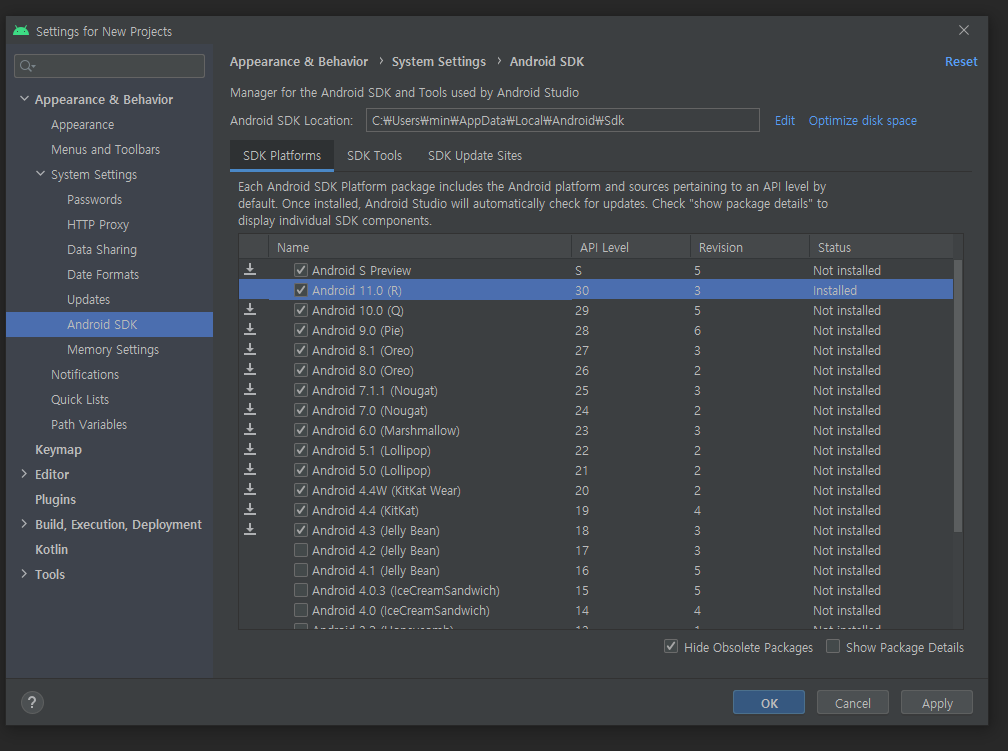Sort by the API Level column header
The width and height of the screenshot is (1008, 751).
(631, 248)
